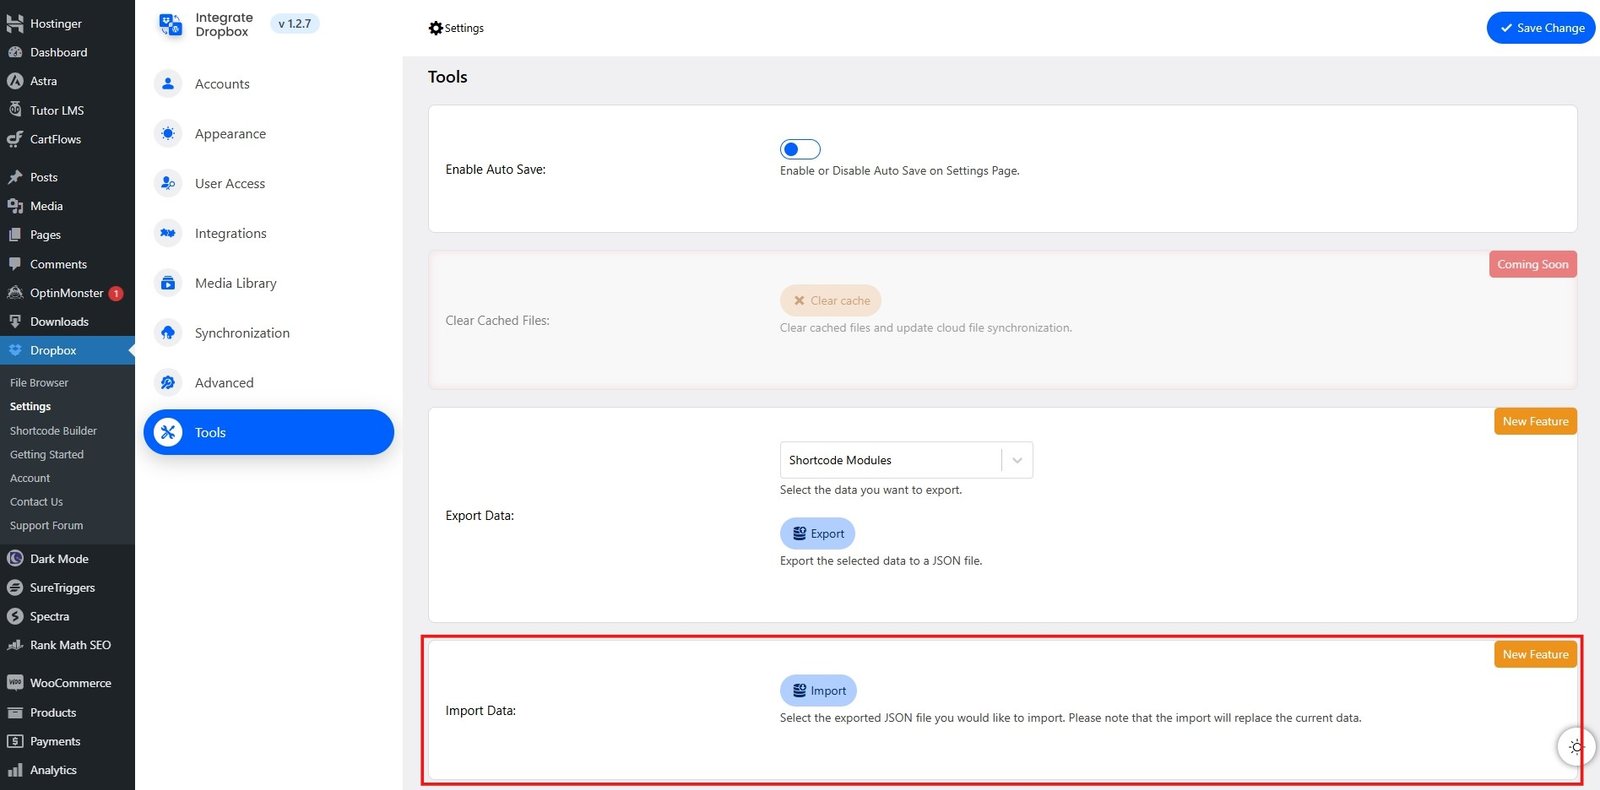Open the Posts menu item
This screenshot has height=790, width=1600.
pos(67,177)
